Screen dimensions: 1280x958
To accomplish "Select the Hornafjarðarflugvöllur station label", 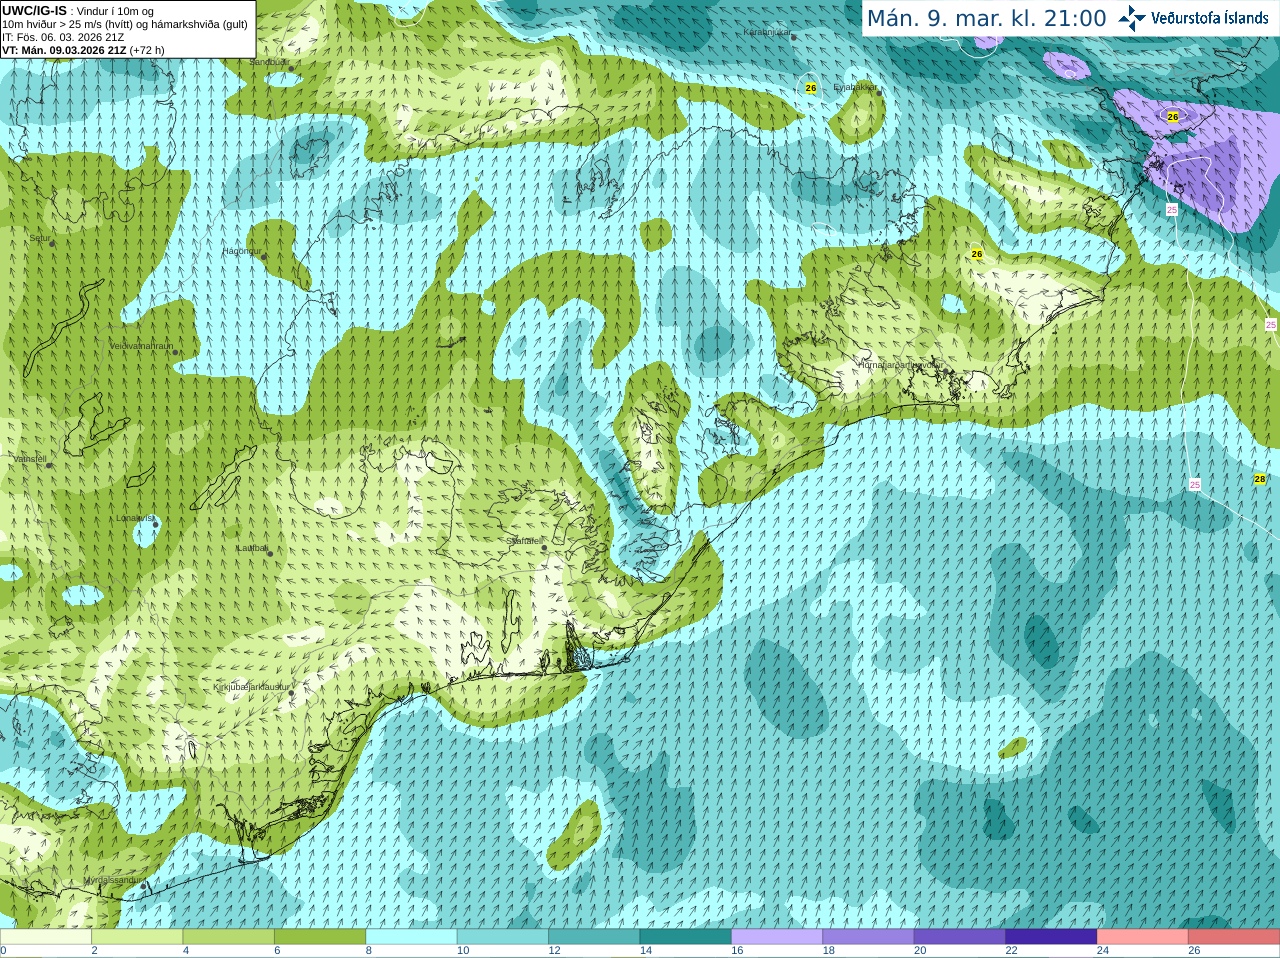I will click(x=900, y=365).
